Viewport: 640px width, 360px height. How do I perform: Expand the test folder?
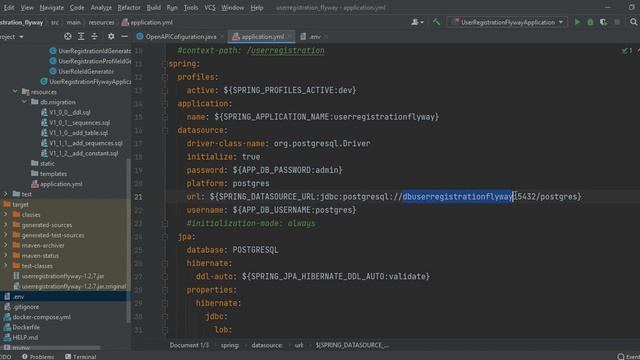point(6,194)
